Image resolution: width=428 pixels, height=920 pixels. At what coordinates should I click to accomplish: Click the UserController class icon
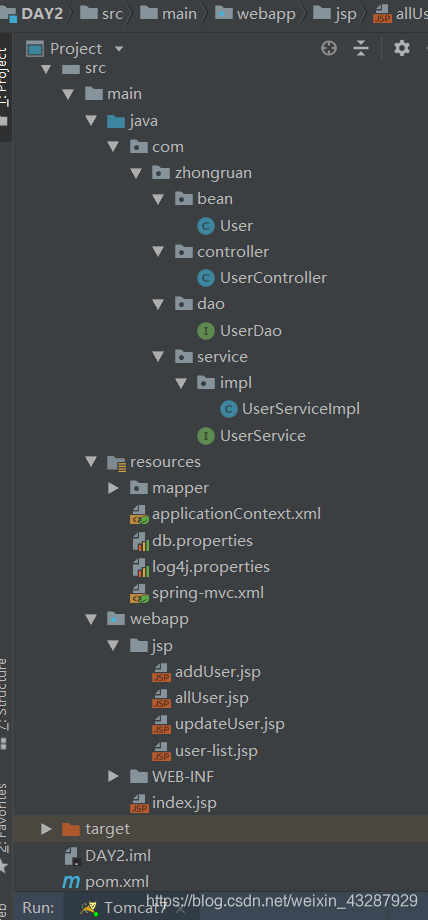(205, 278)
